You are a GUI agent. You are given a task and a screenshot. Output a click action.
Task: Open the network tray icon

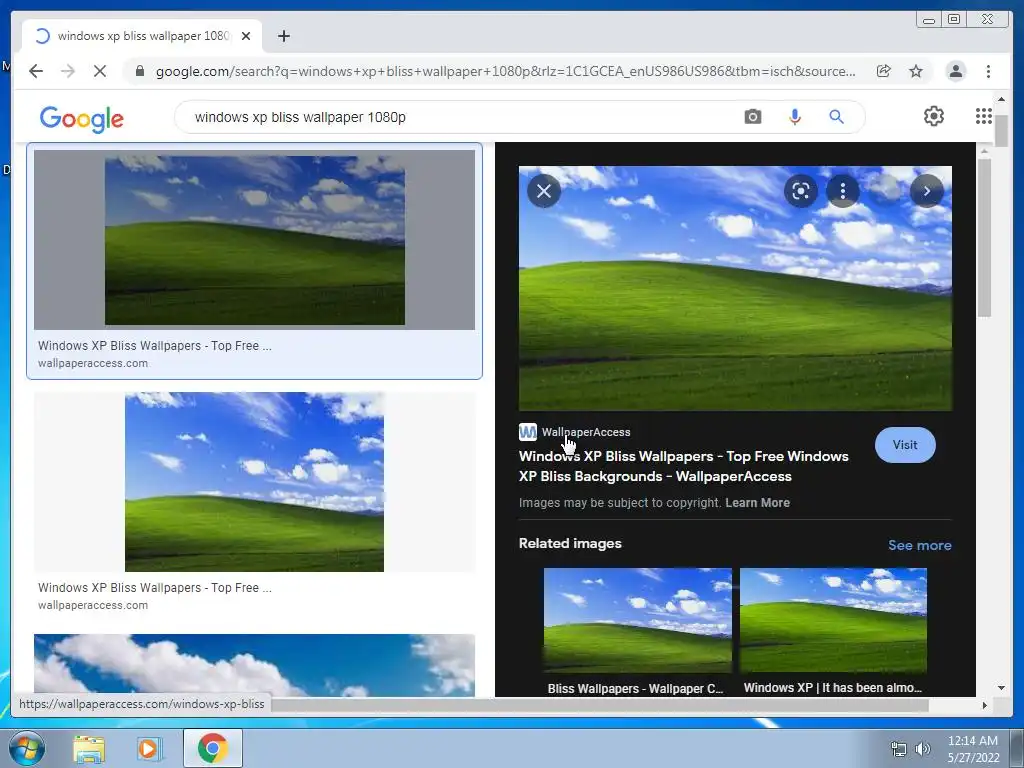tap(899, 749)
